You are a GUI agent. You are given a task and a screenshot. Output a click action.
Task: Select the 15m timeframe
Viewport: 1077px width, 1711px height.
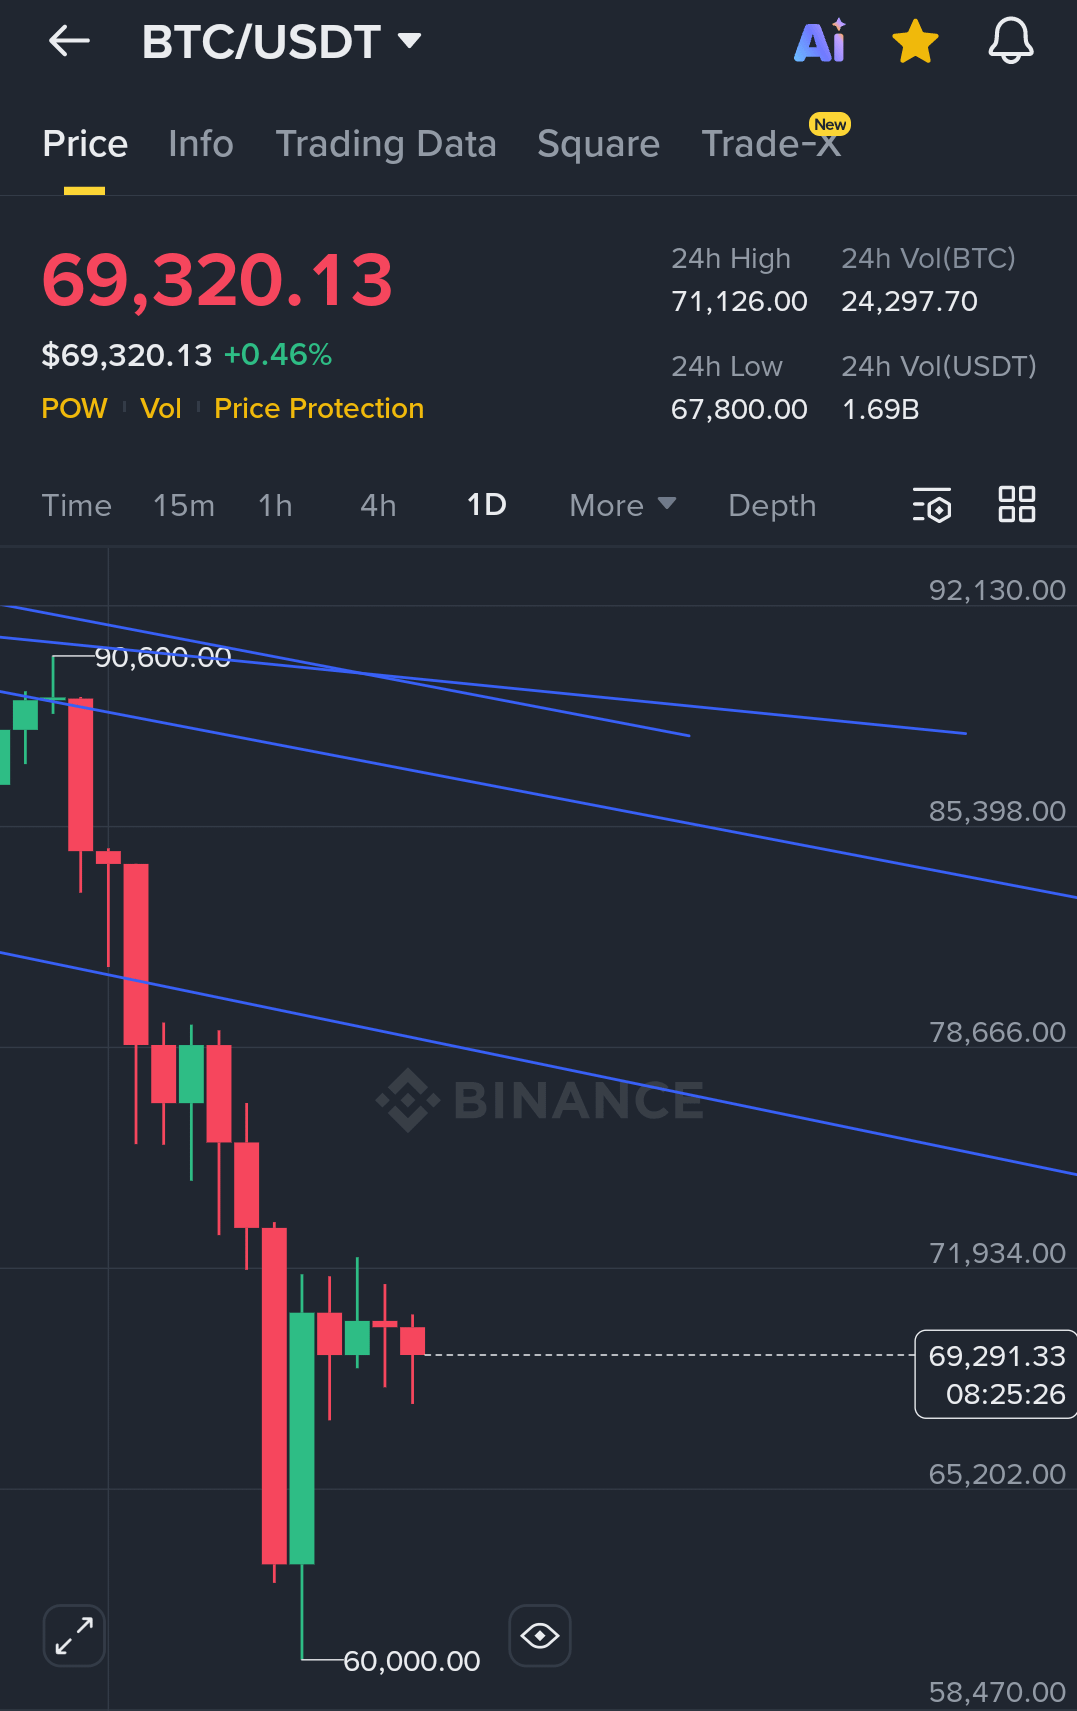tap(184, 505)
